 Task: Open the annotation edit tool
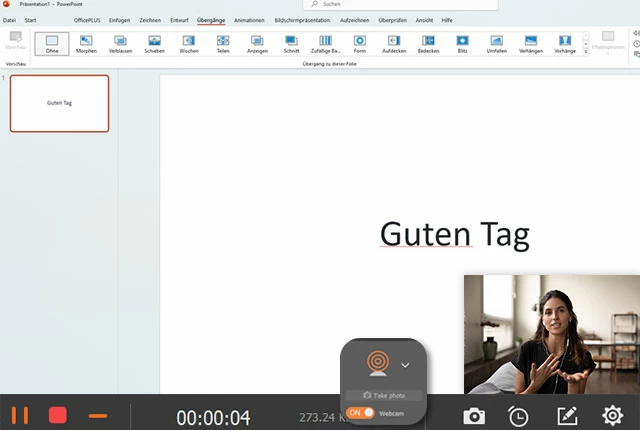pos(567,416)
